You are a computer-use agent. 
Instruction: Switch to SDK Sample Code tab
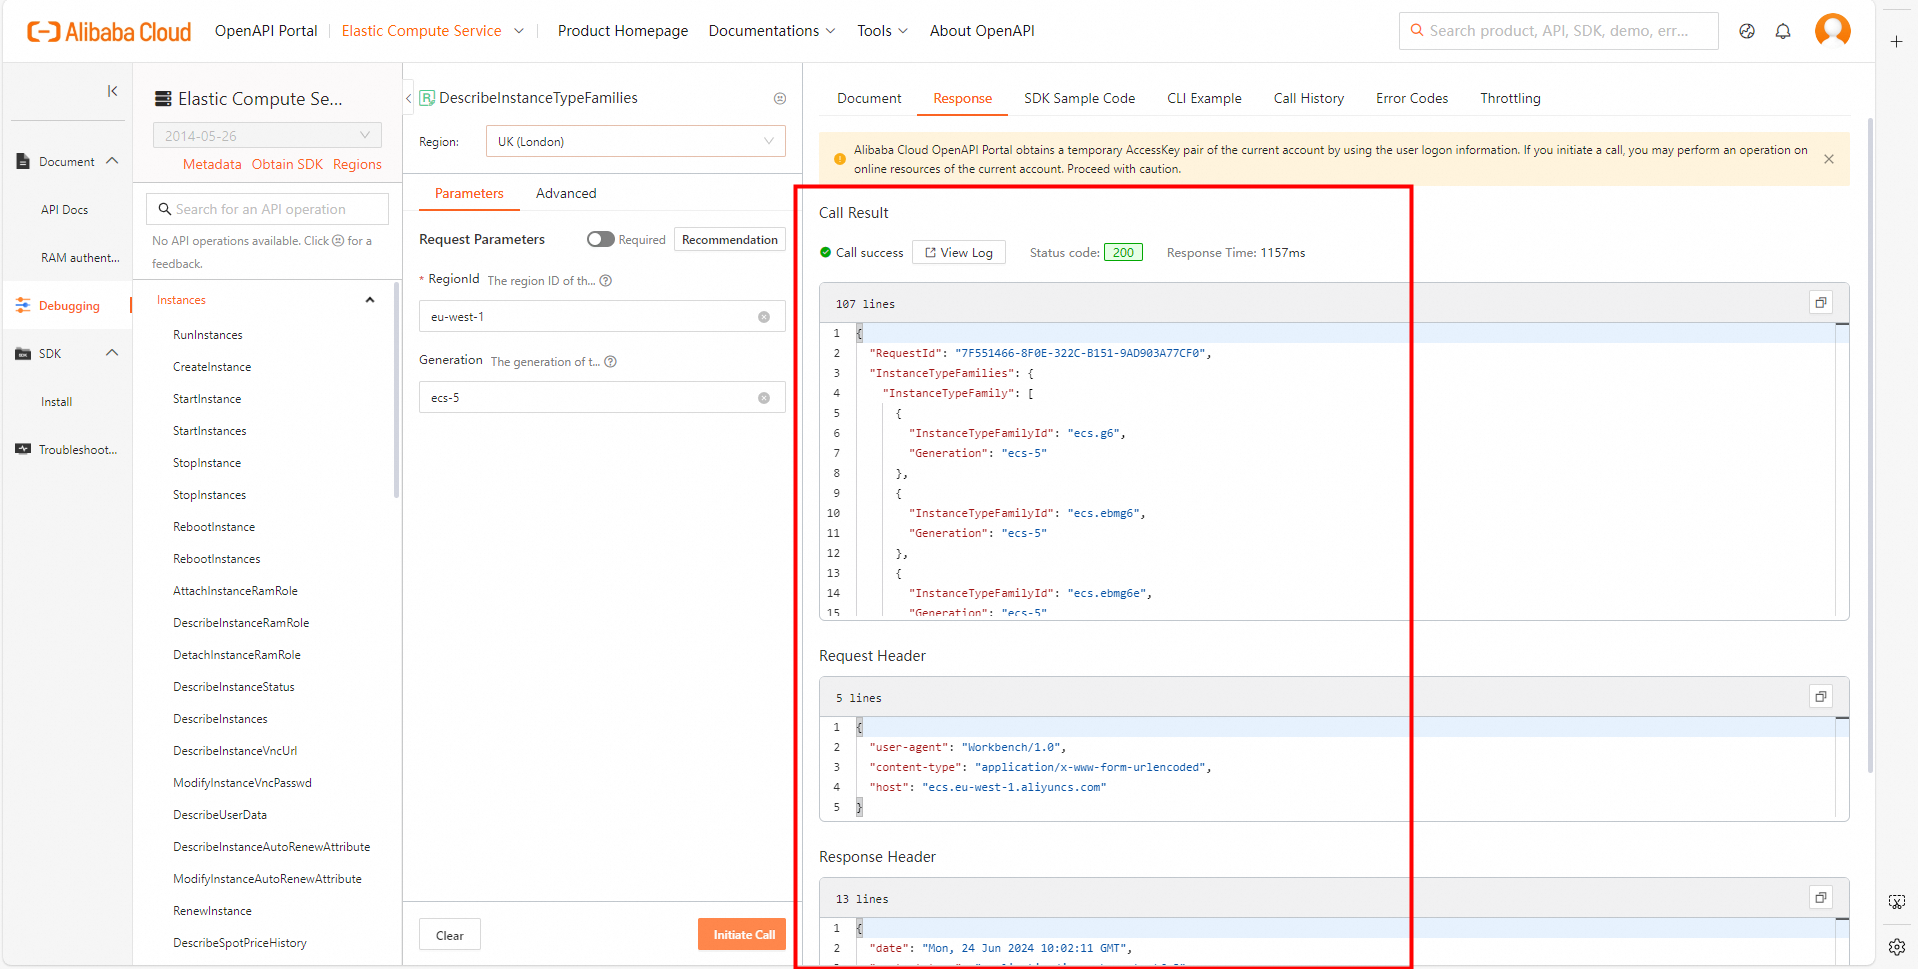1079,98
